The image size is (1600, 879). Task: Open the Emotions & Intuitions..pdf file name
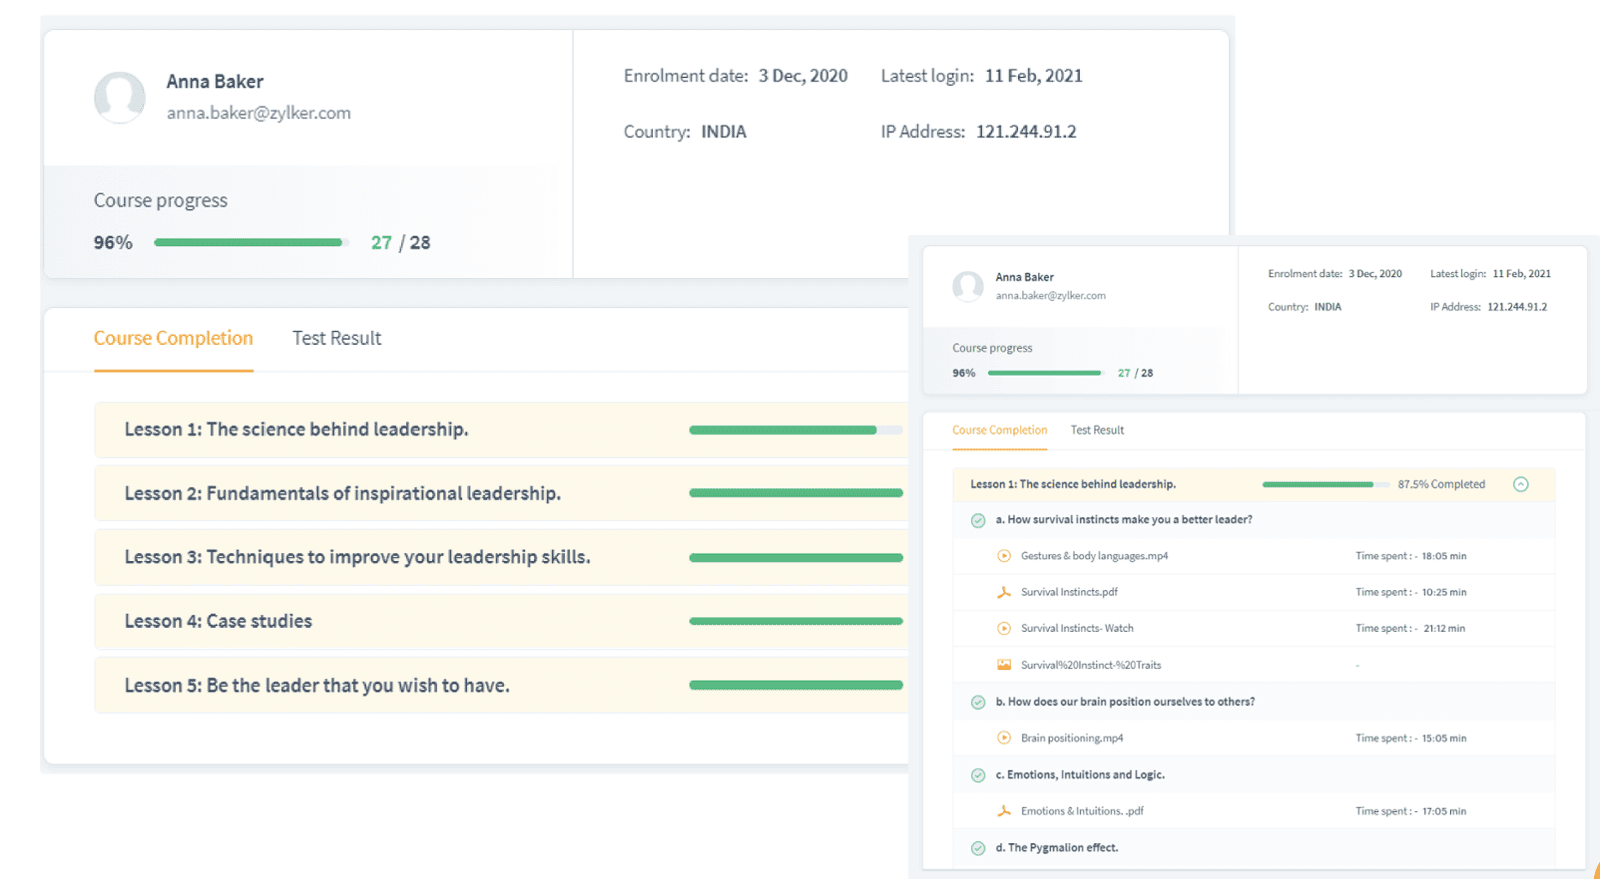click(1082, 811)
